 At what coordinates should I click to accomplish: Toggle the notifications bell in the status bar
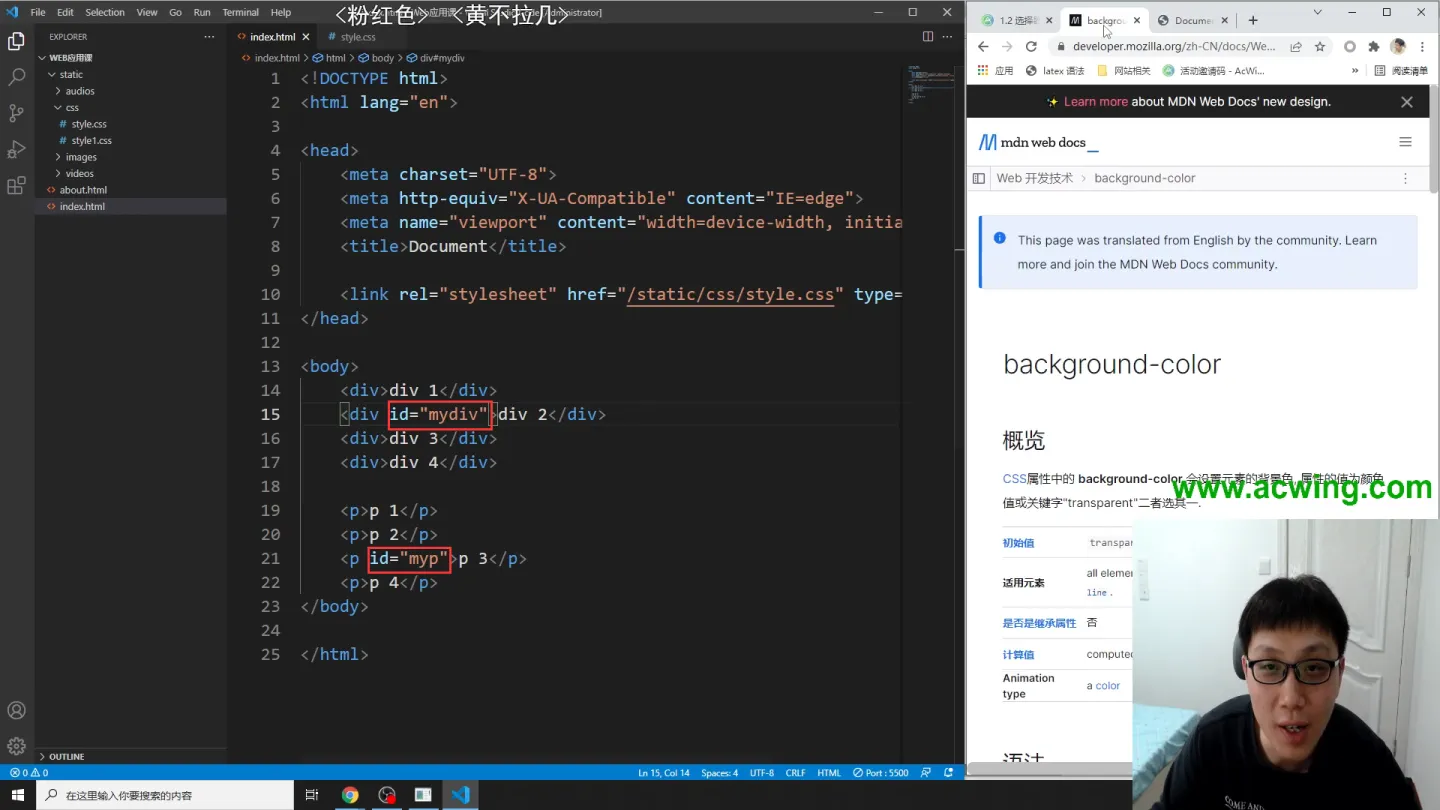pos(950,772)
